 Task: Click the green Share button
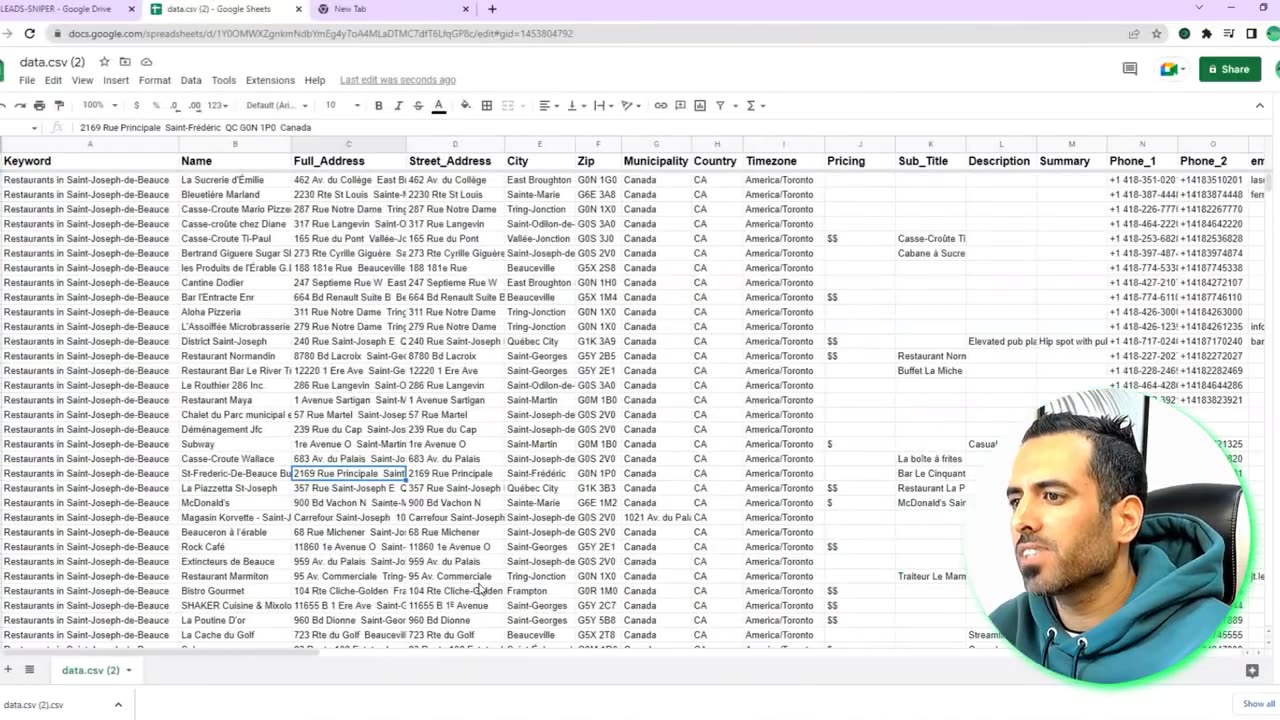1229,69
